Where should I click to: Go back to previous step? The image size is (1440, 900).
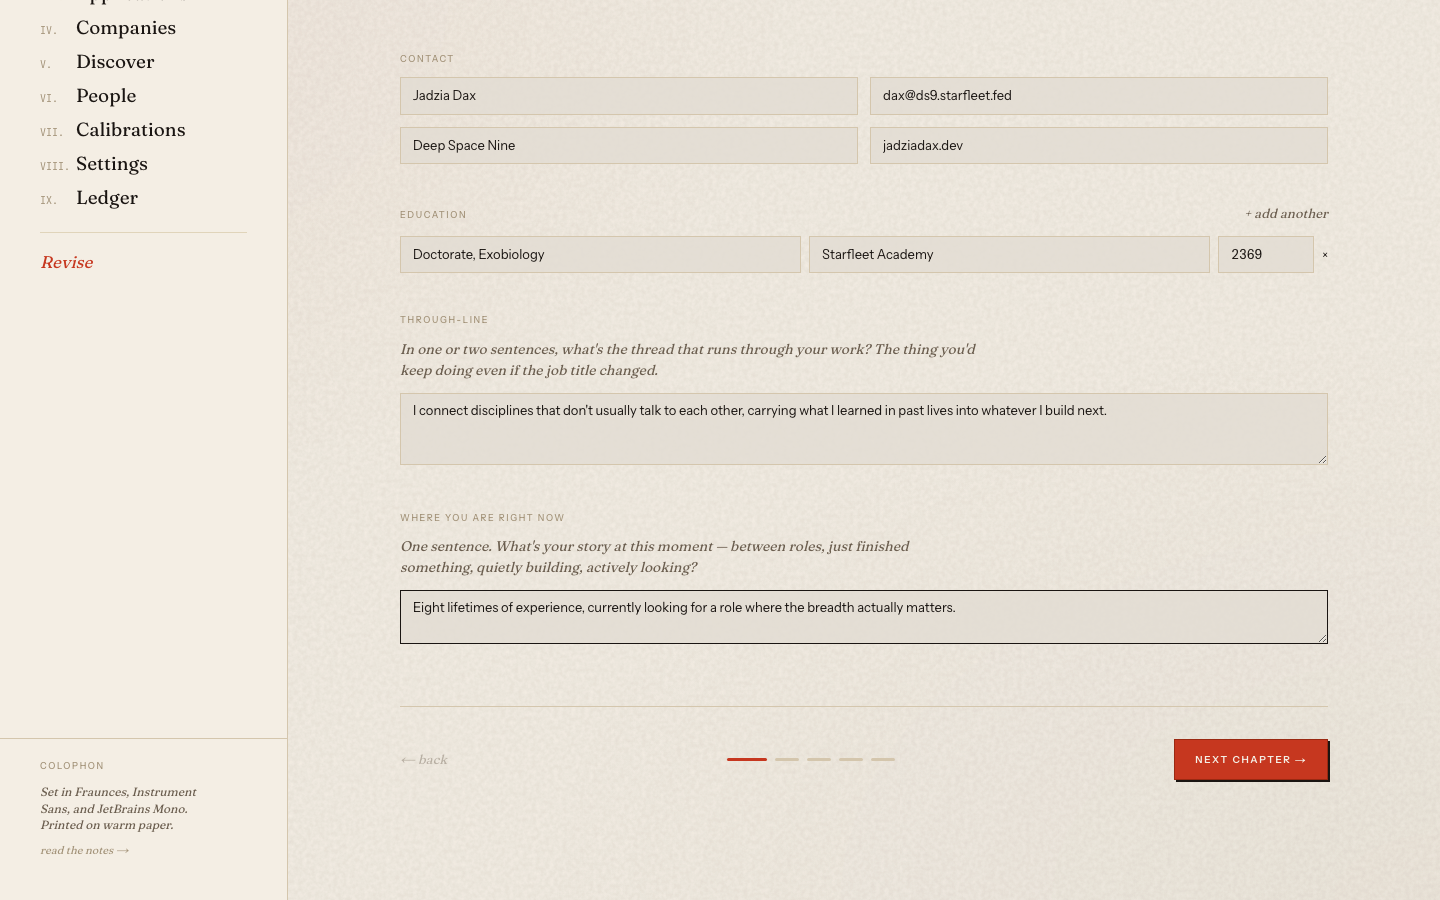click(424, 760)
